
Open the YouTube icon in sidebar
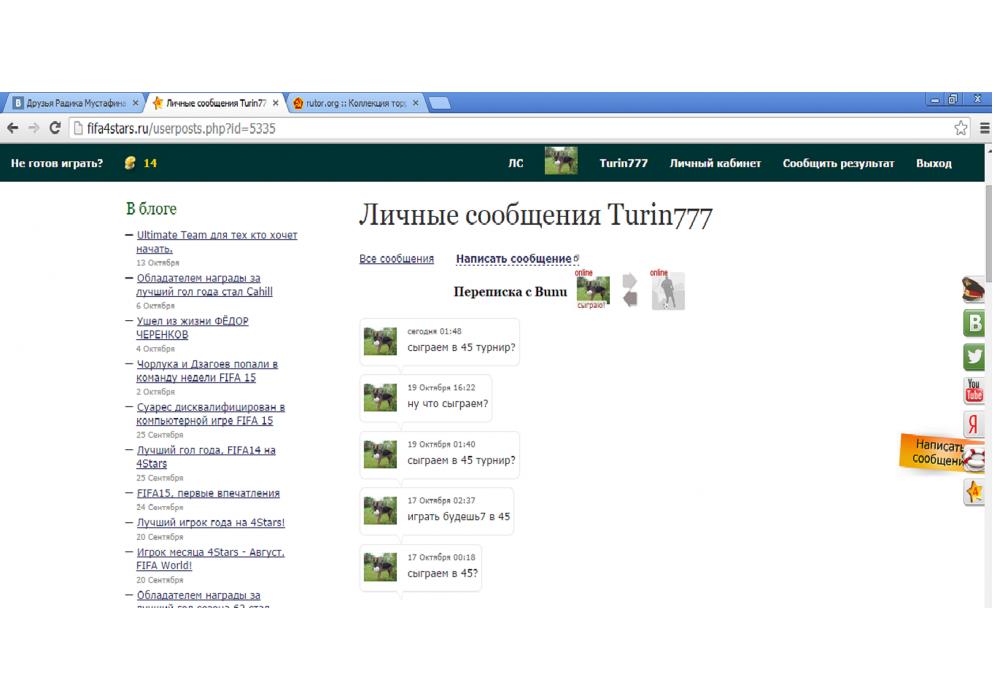pos(974,390)
